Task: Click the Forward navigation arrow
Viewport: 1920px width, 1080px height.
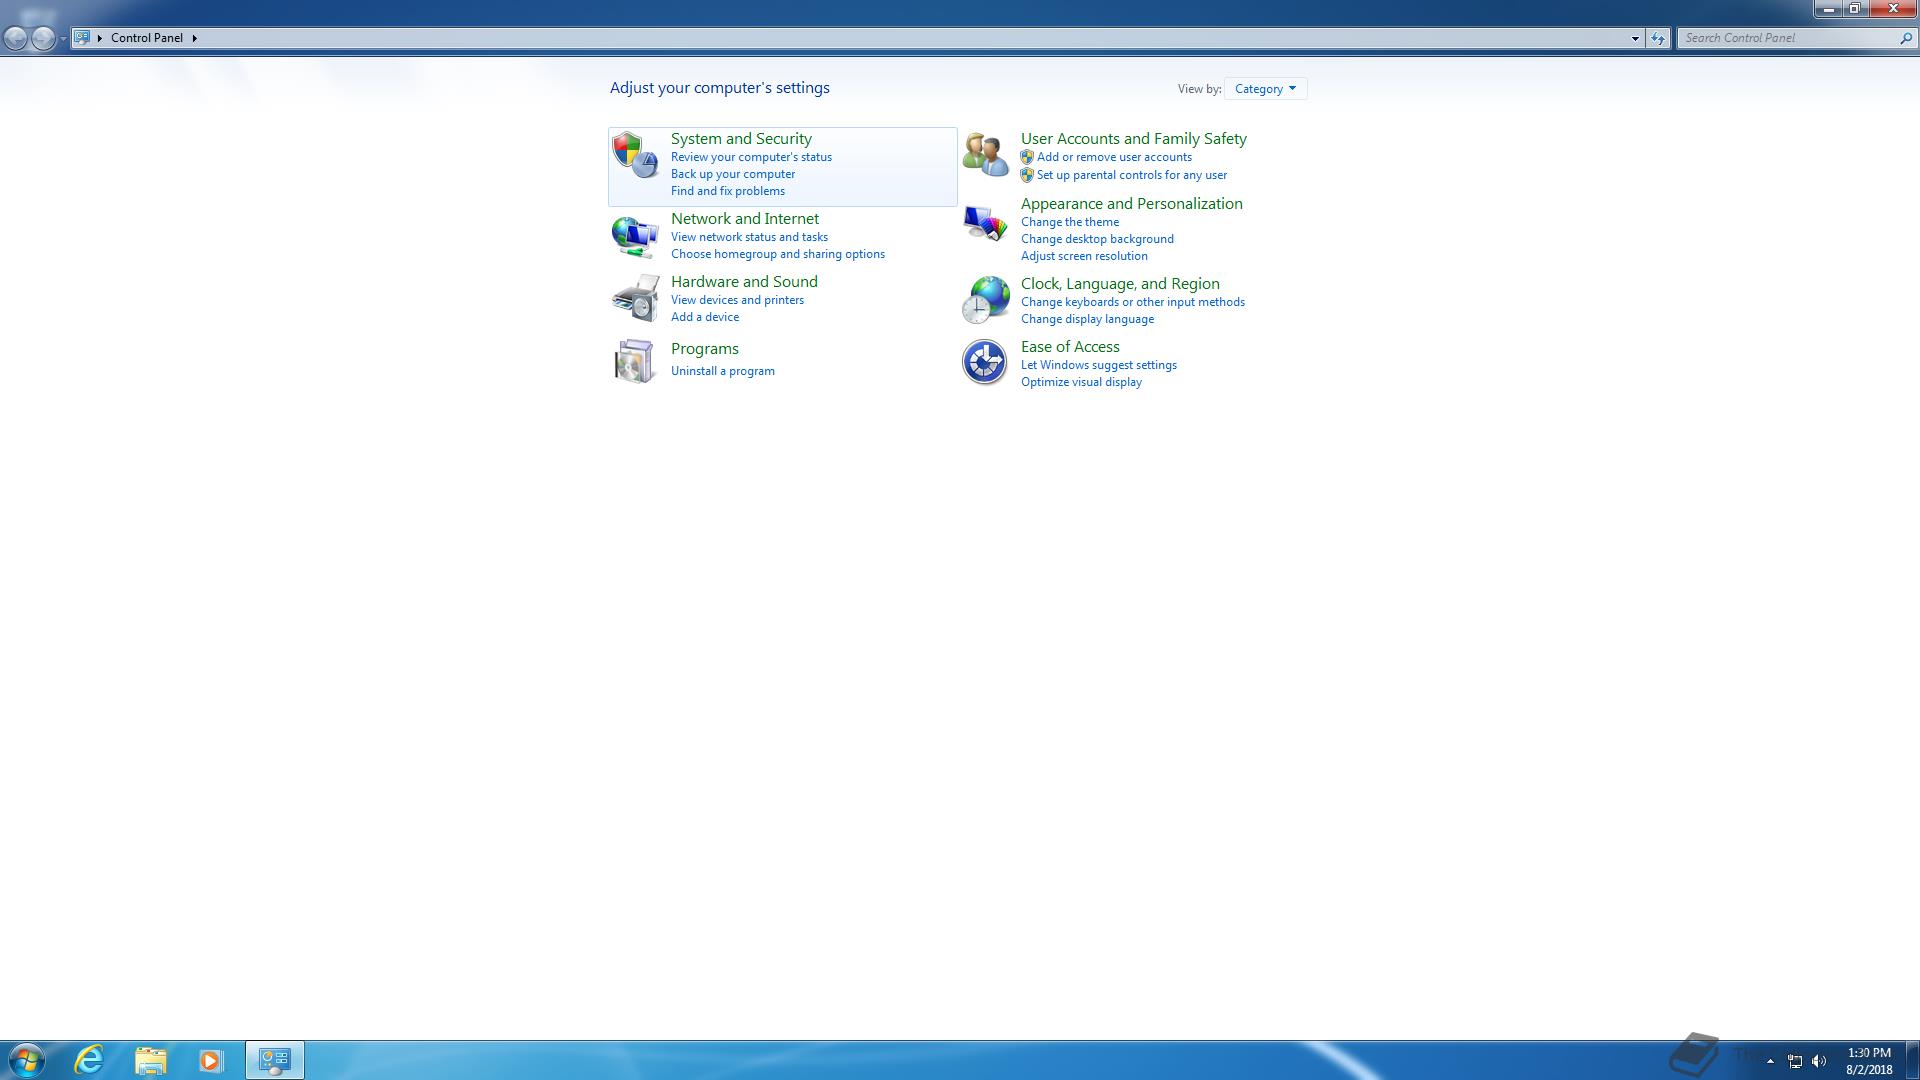Action: [x=43, y=38]
